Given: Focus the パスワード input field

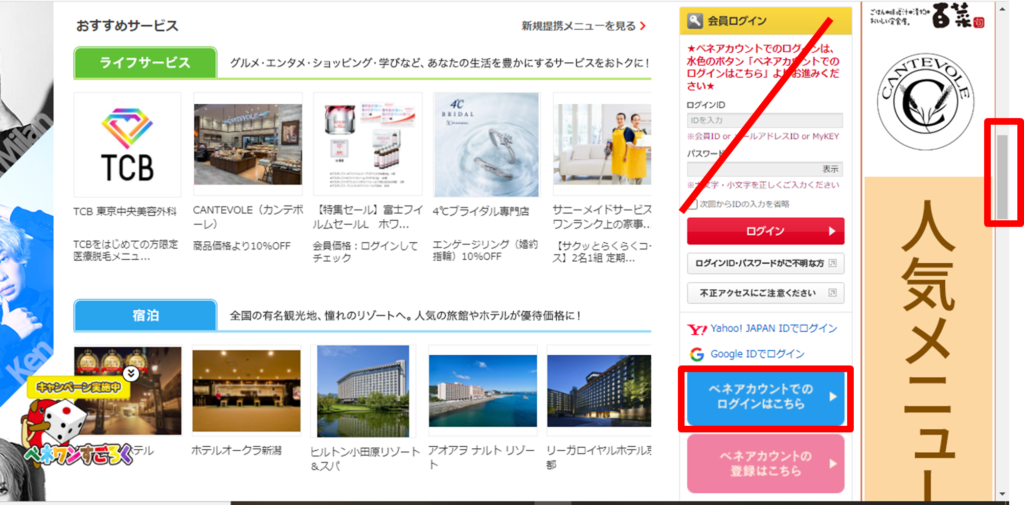Looking at the screenshot, I should tap(765, 169).
